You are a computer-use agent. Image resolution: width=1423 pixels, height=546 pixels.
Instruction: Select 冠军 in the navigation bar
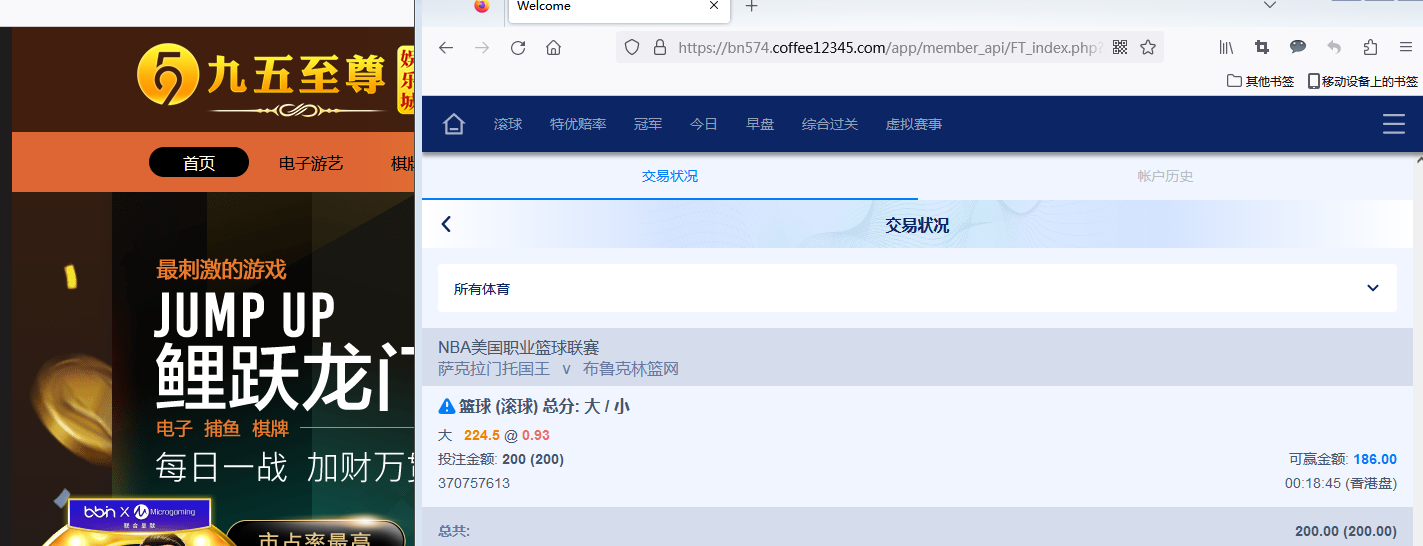click(x=648, y=124)
